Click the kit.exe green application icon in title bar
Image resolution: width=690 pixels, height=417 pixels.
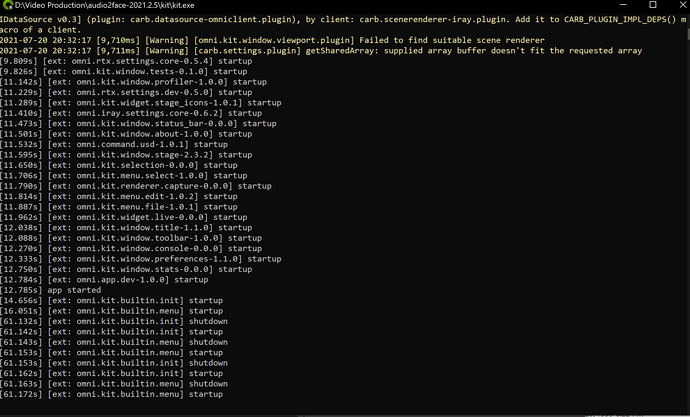pos(7,5)
